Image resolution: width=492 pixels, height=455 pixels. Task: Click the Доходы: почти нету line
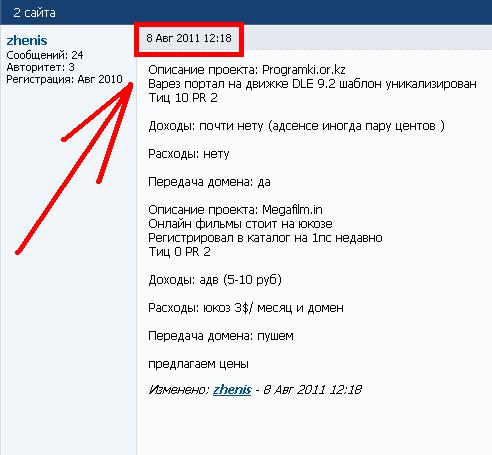tap(296, 126)
